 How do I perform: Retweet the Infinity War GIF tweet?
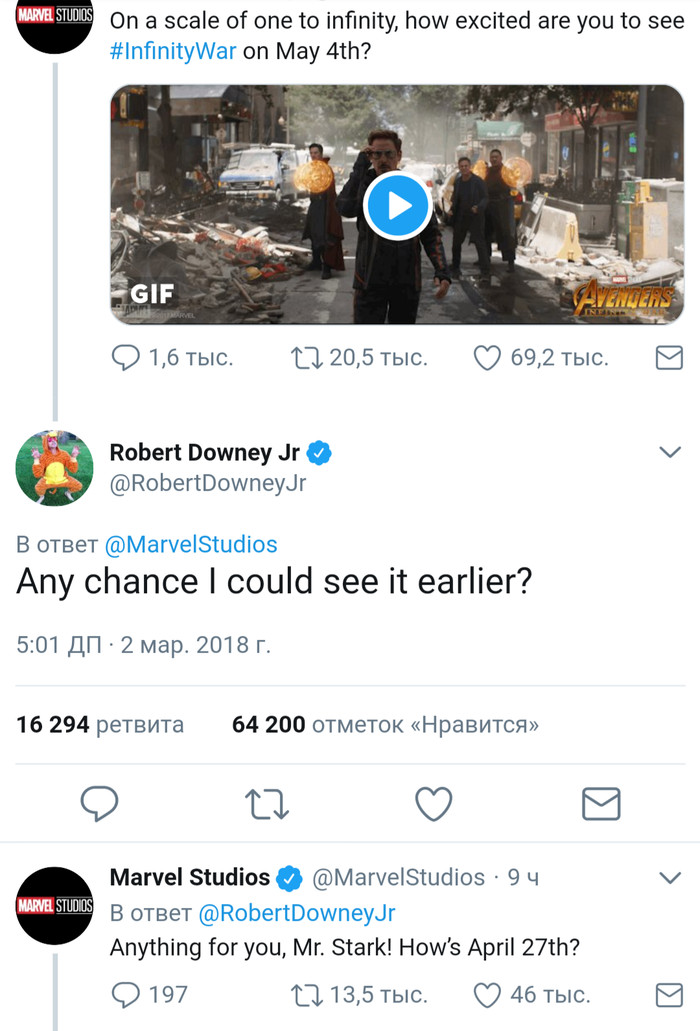coord(304,357)
